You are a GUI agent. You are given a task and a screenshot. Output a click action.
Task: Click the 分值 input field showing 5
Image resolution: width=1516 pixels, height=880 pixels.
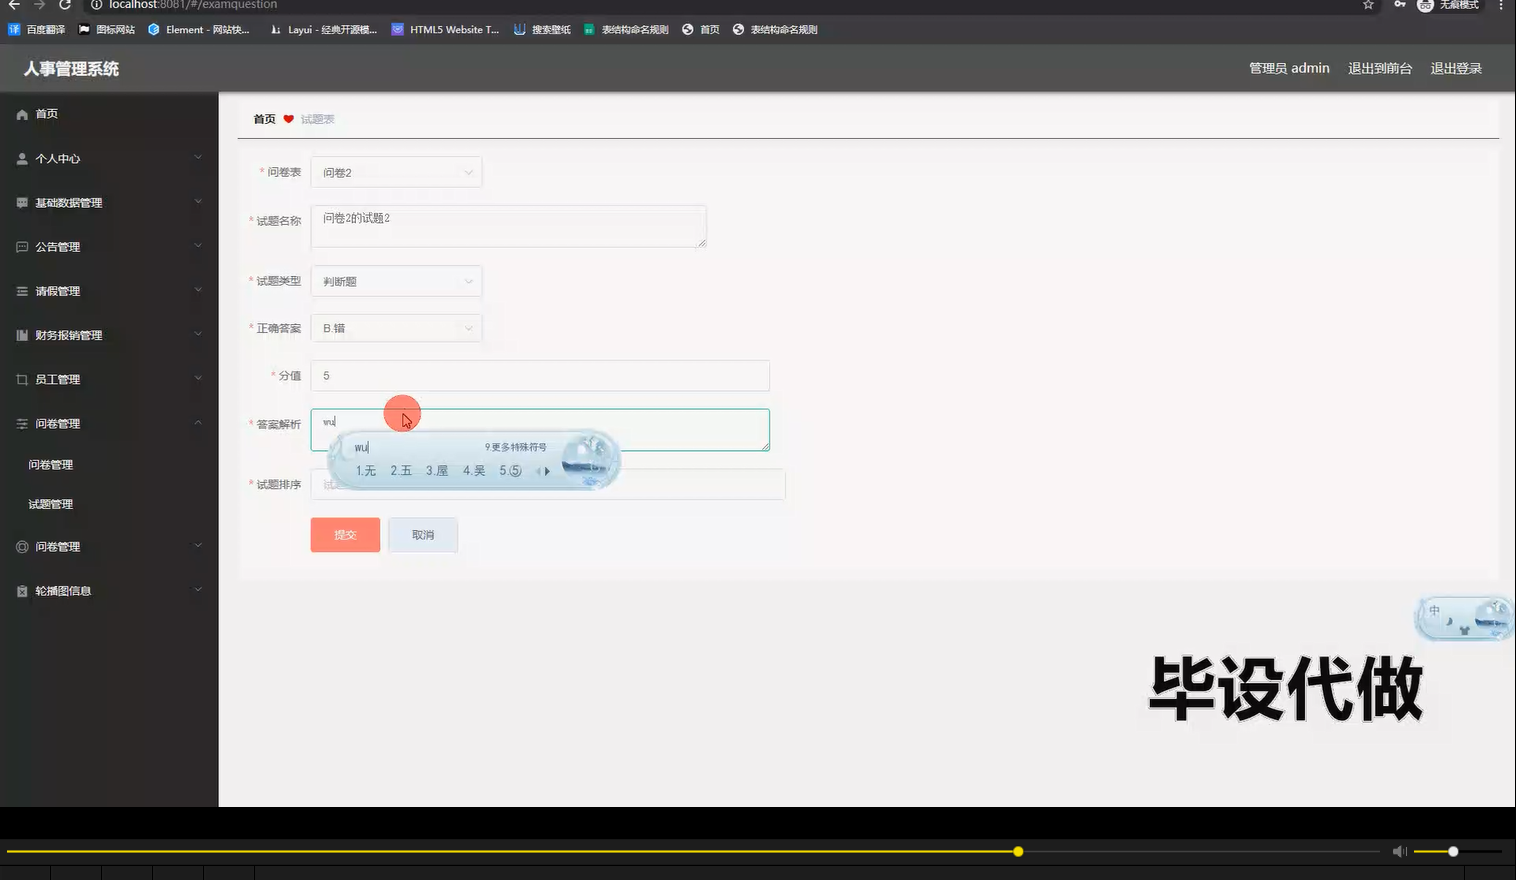click(x=539, y=375)
